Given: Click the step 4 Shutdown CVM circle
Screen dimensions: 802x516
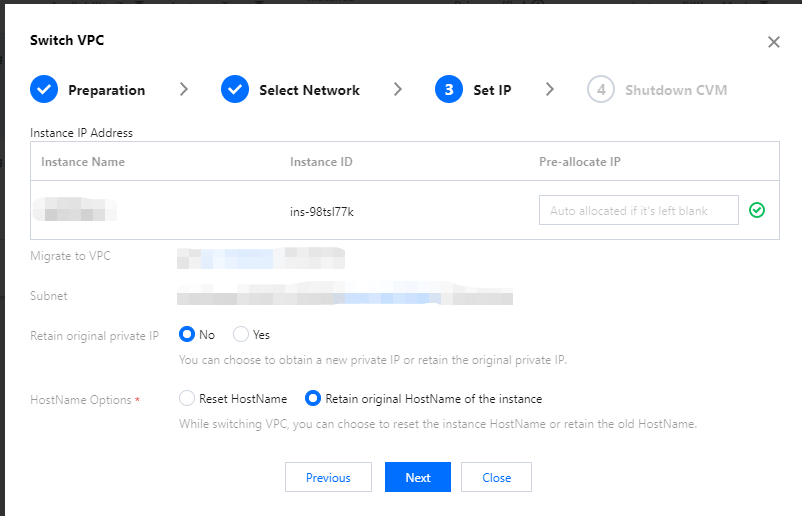Looking at the screenshot, I should [601, 90].
